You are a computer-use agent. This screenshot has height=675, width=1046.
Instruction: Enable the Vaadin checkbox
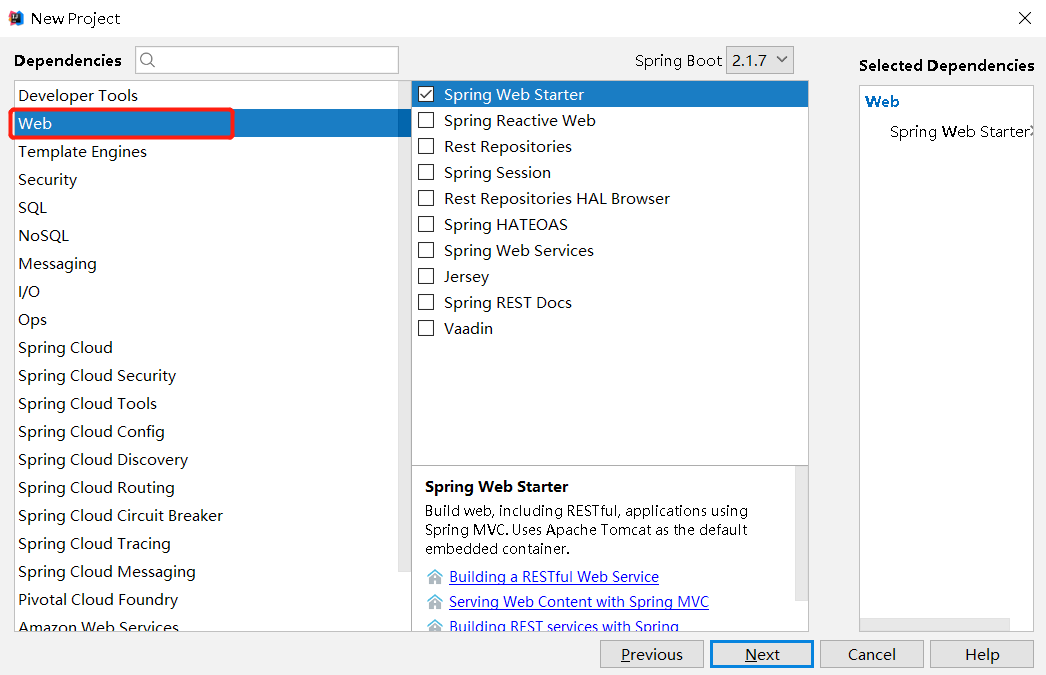(x=426, y=328)
